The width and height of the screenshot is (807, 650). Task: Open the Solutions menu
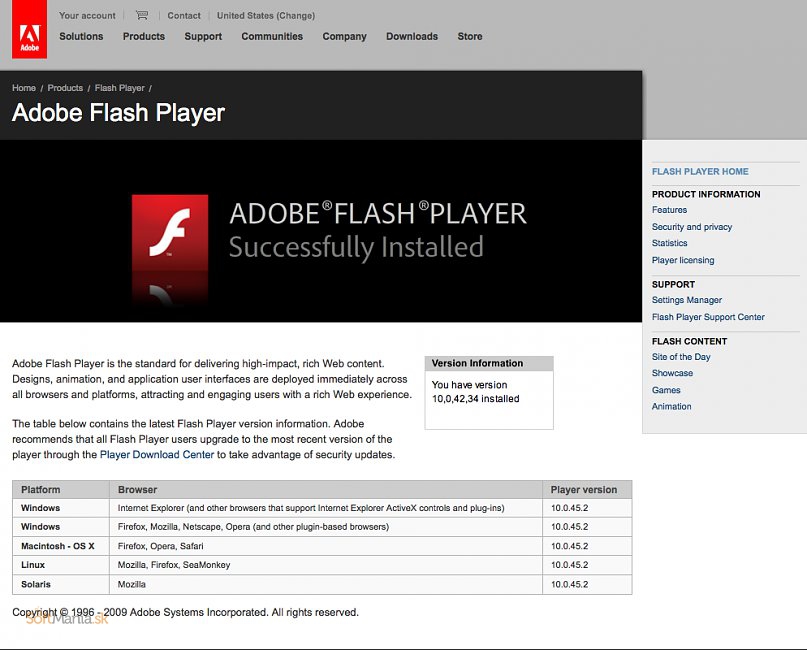coord(81,37)
